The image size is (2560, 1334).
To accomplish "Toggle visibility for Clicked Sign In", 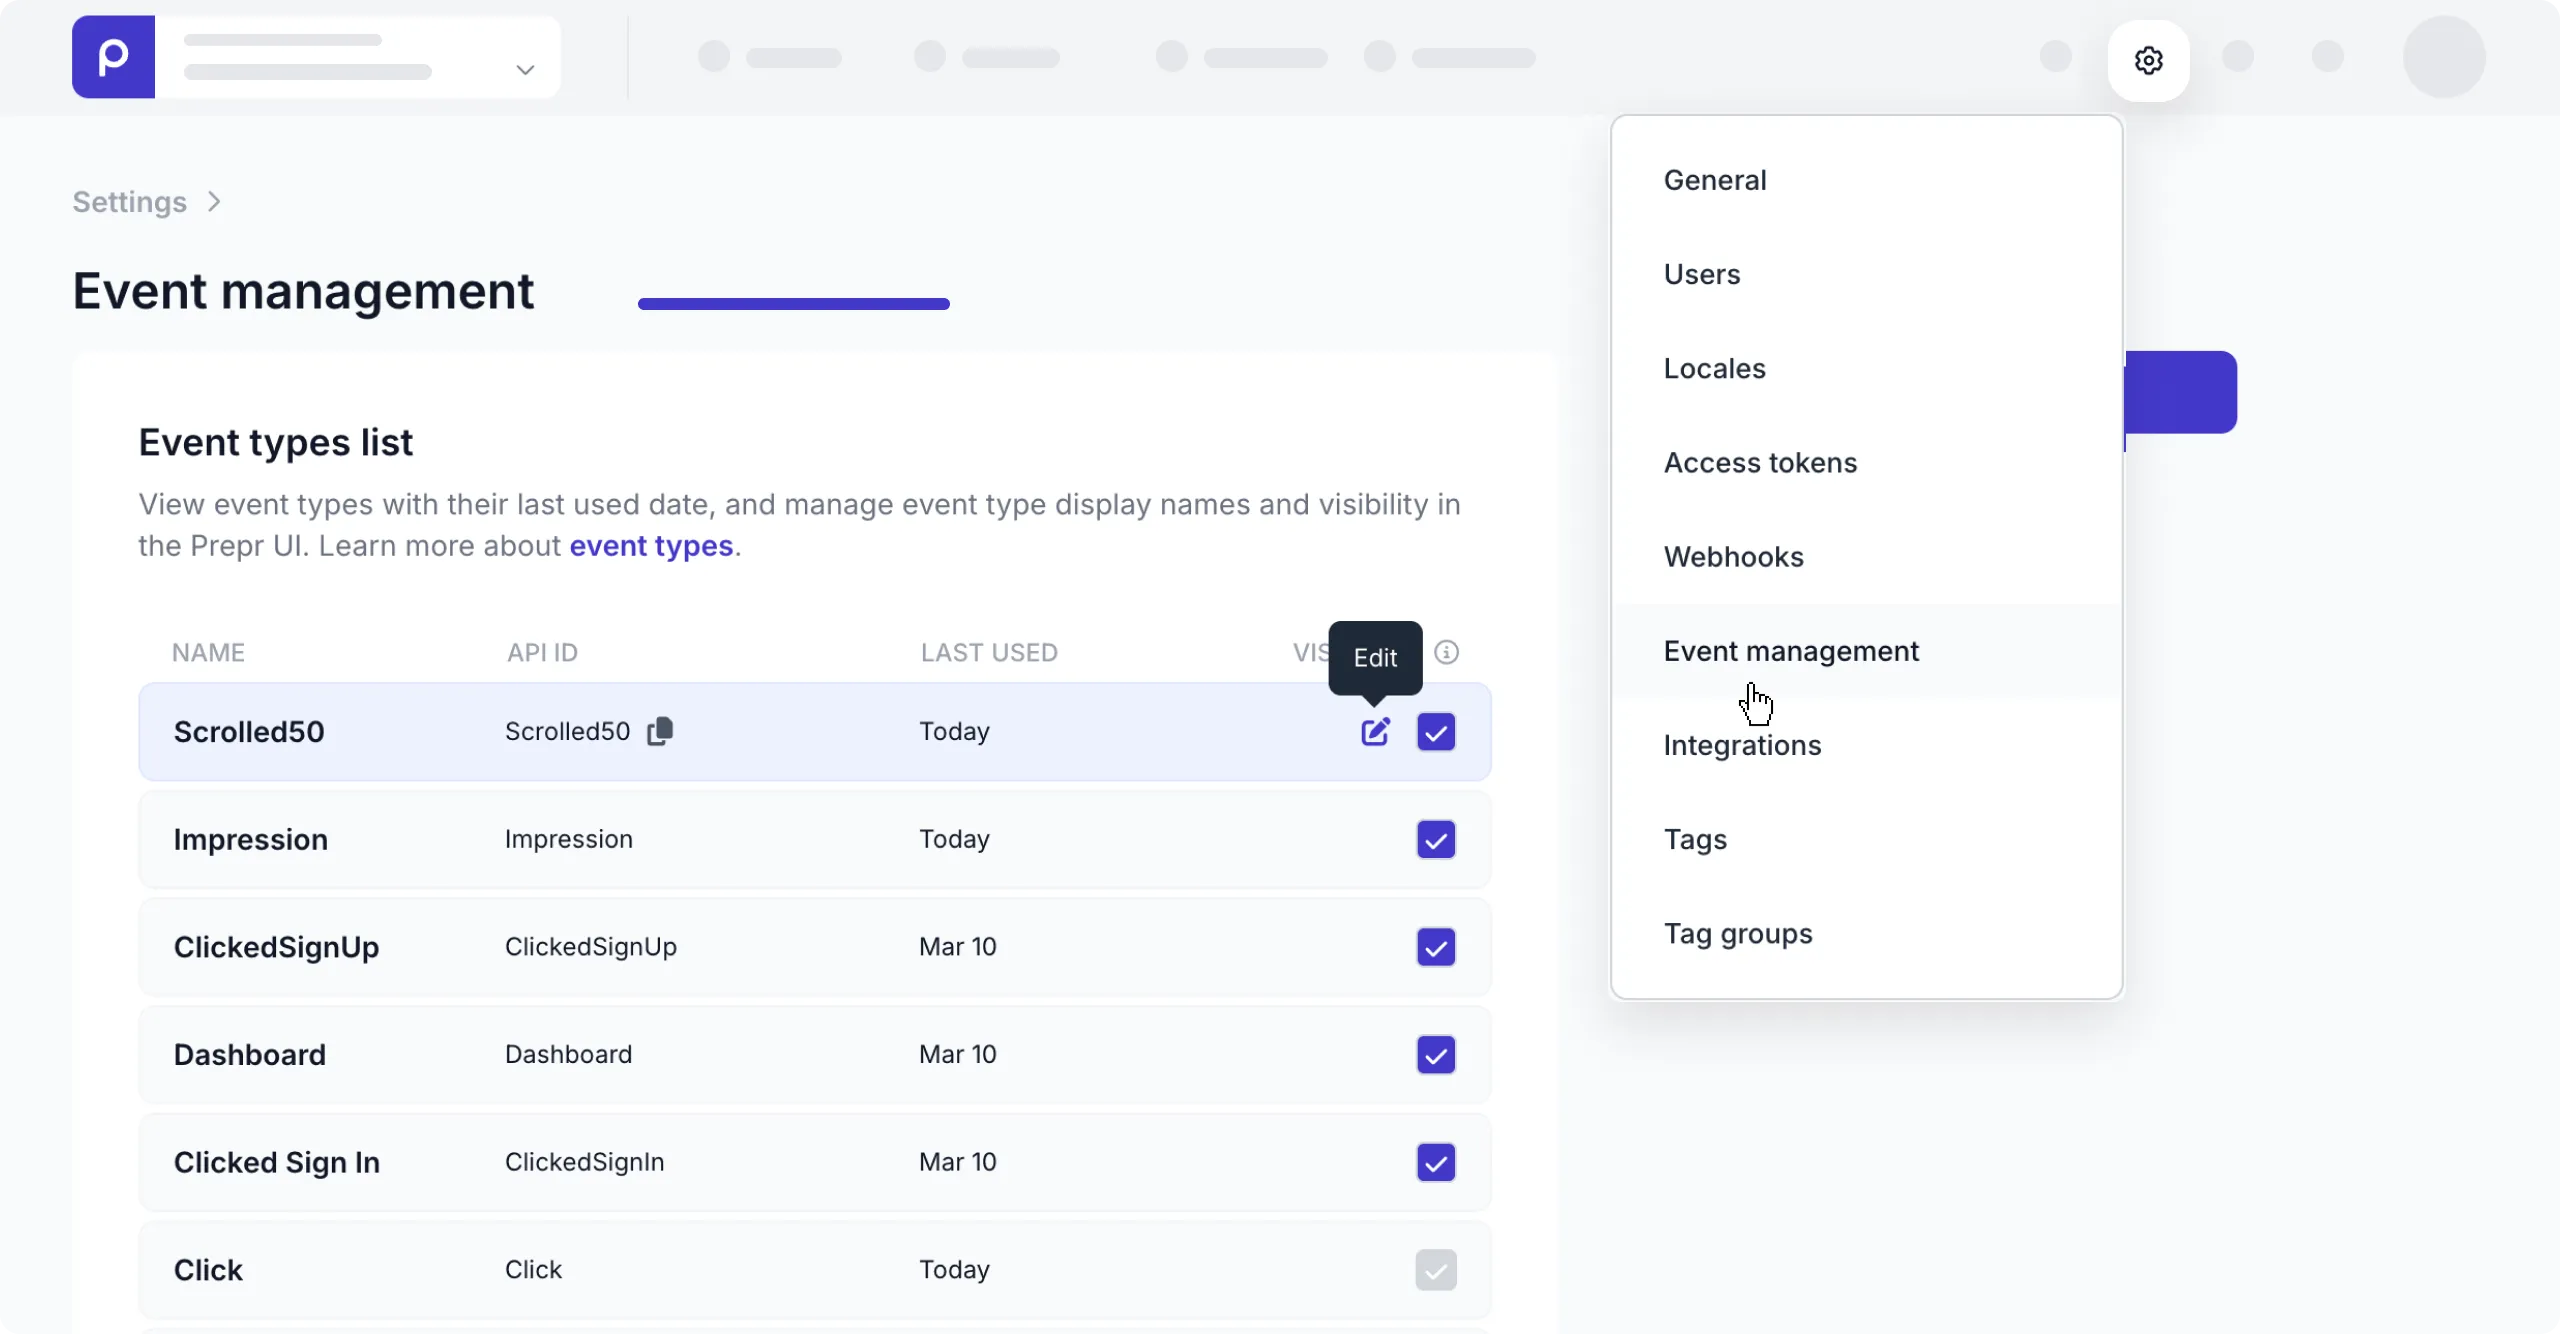I will tap(1436, 1162).
